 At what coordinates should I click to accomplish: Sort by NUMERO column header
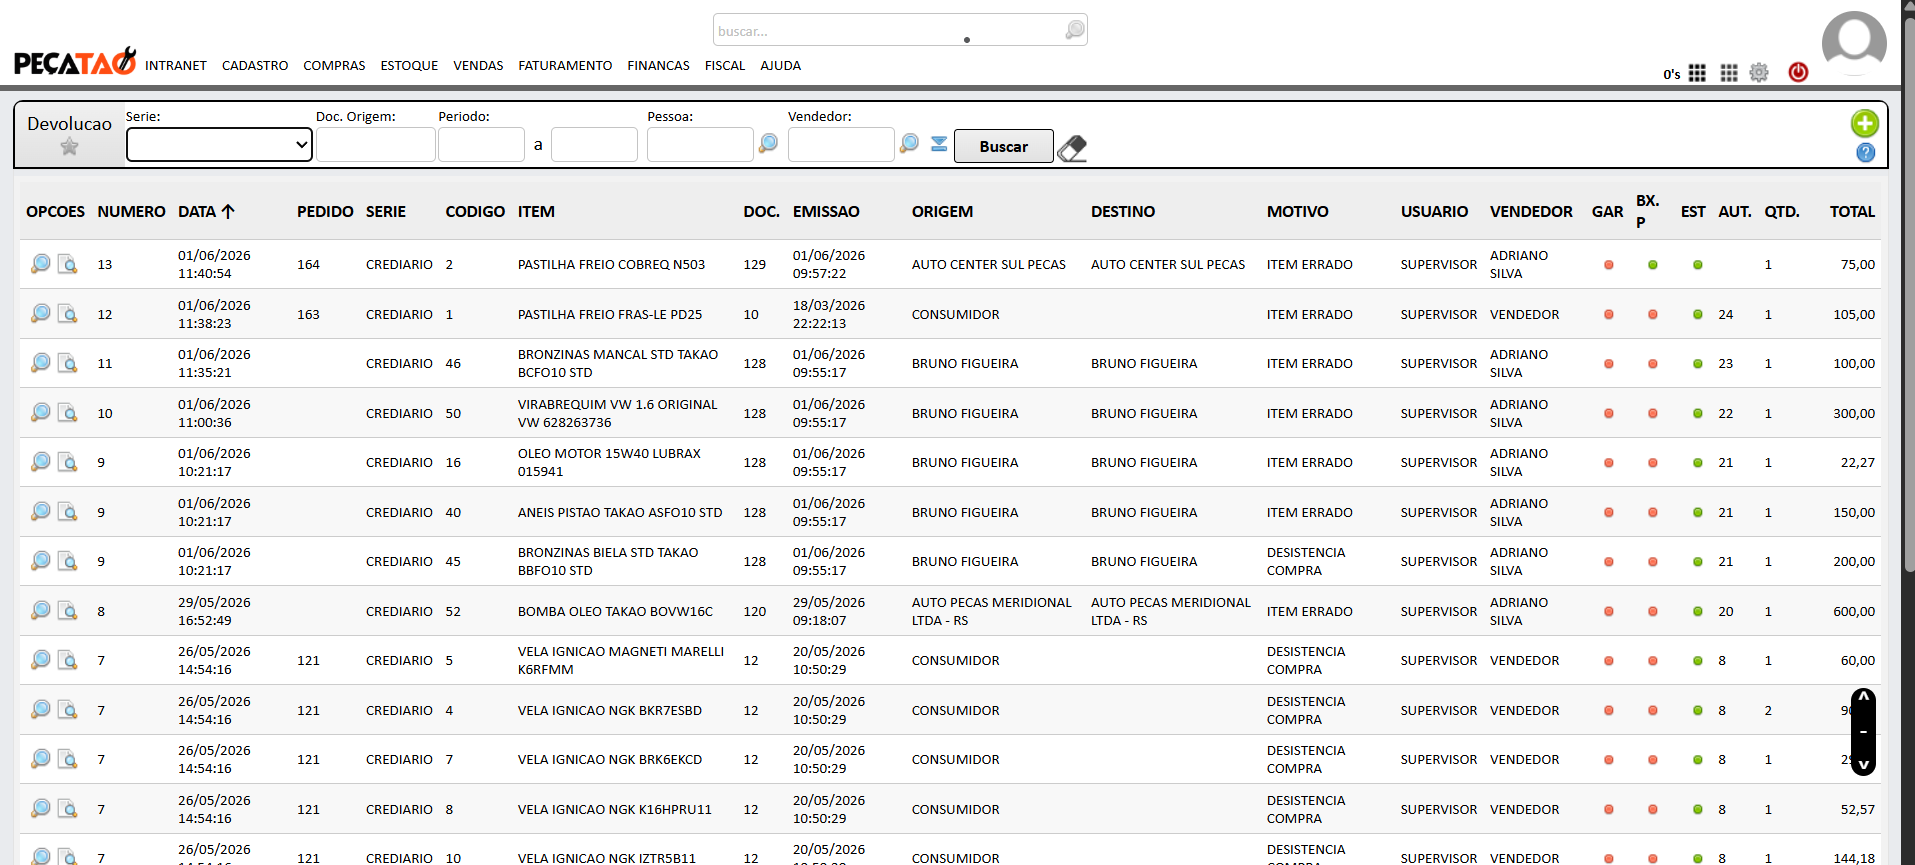[131, 212]
